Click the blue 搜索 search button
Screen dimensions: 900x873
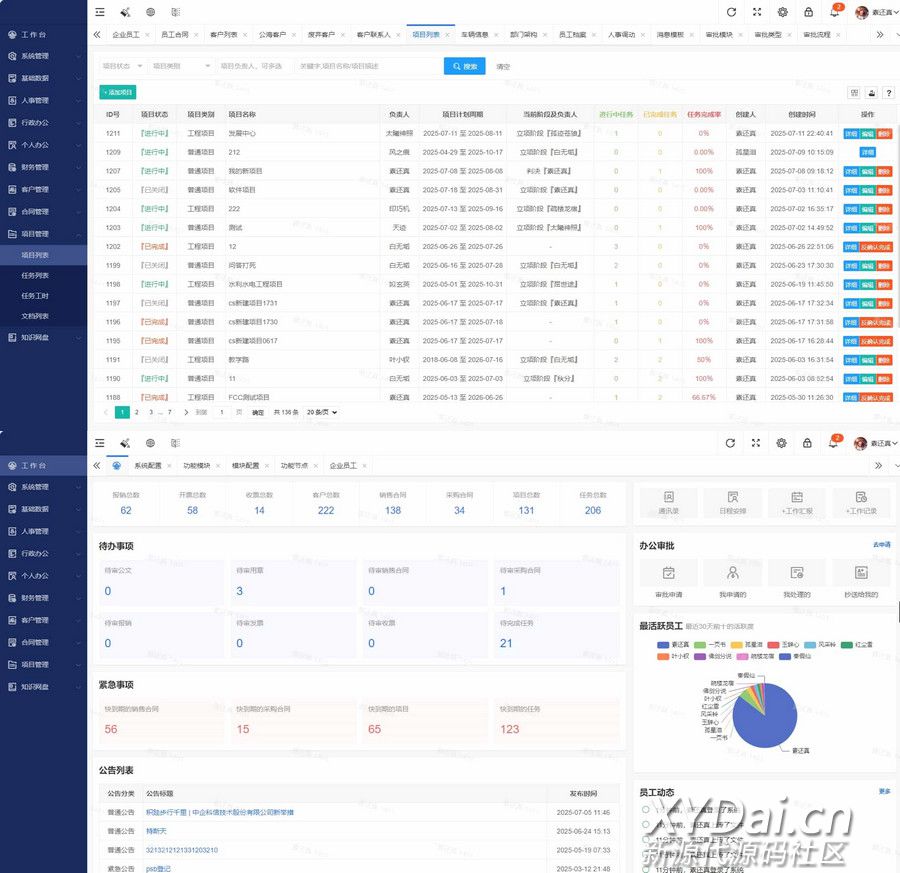tap(465, 66)
